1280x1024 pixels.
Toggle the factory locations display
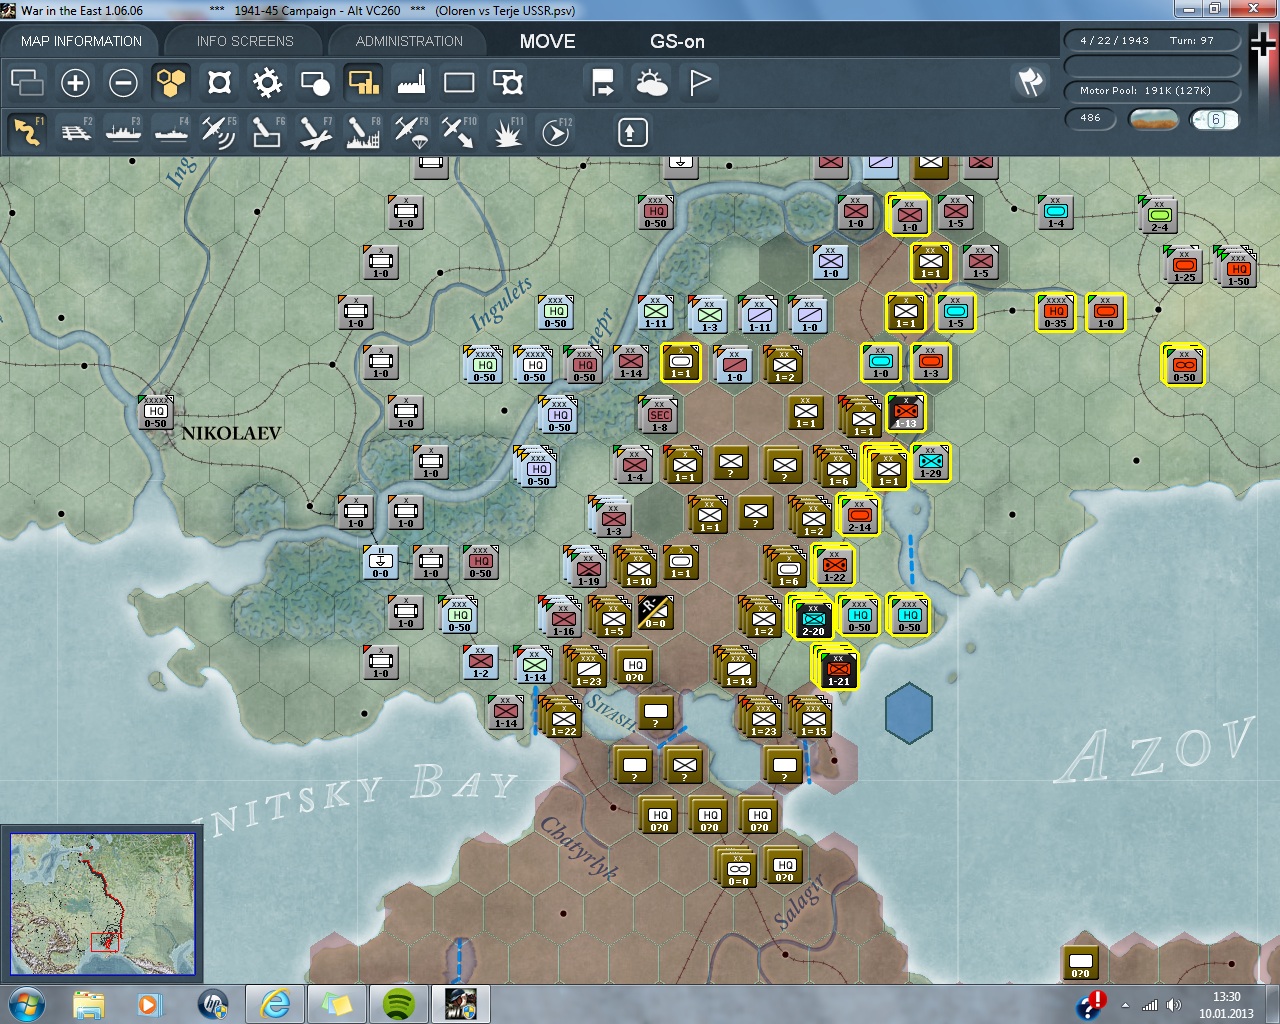point(411,83)
